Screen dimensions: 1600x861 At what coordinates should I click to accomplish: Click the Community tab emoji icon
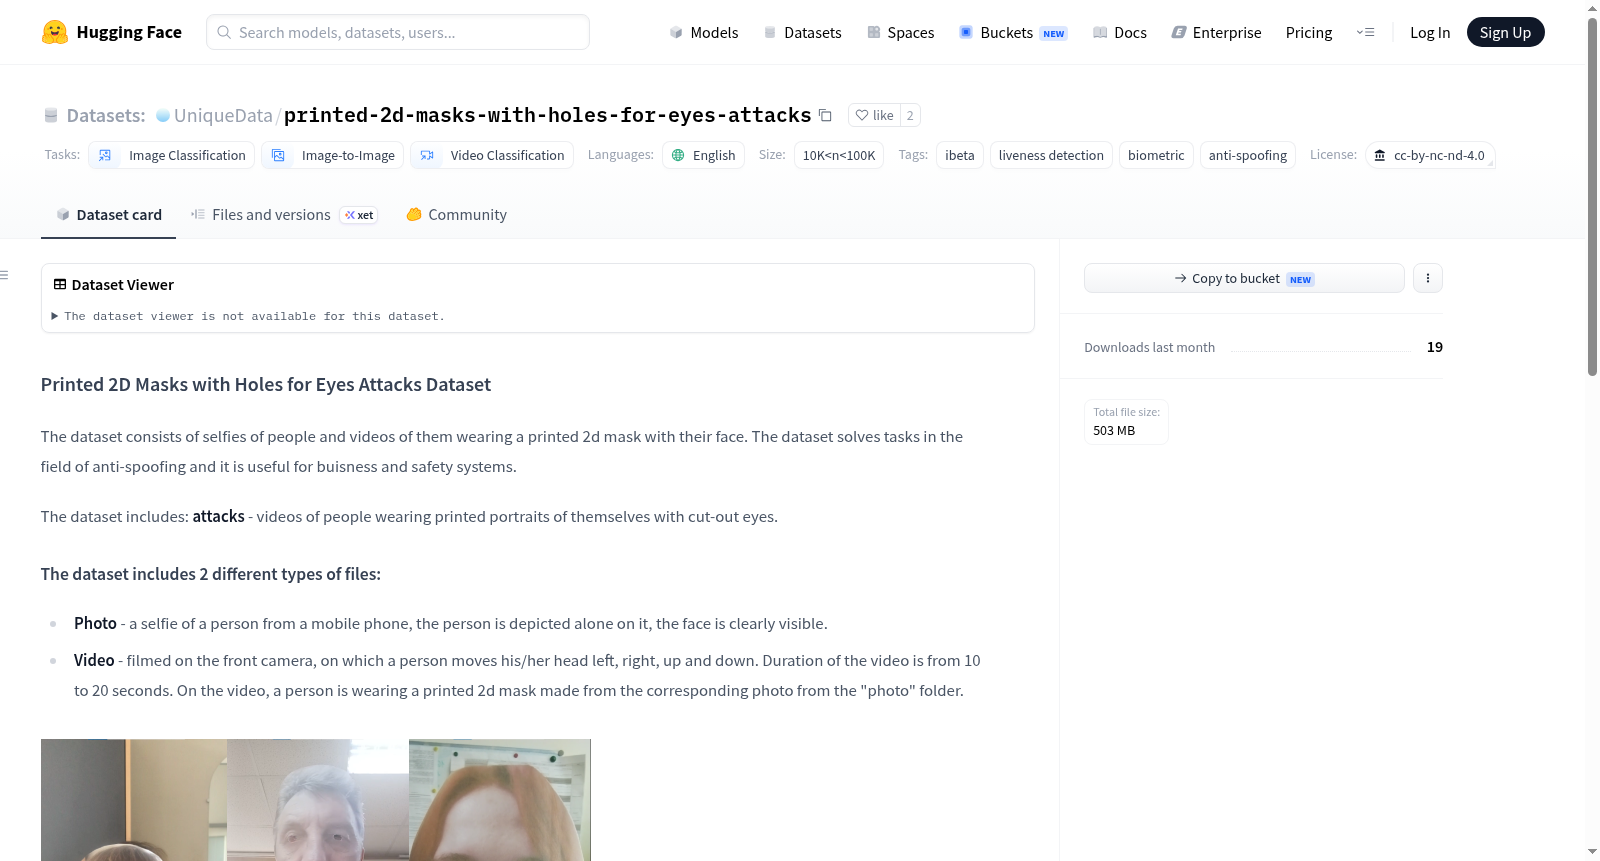coord(414,214)
